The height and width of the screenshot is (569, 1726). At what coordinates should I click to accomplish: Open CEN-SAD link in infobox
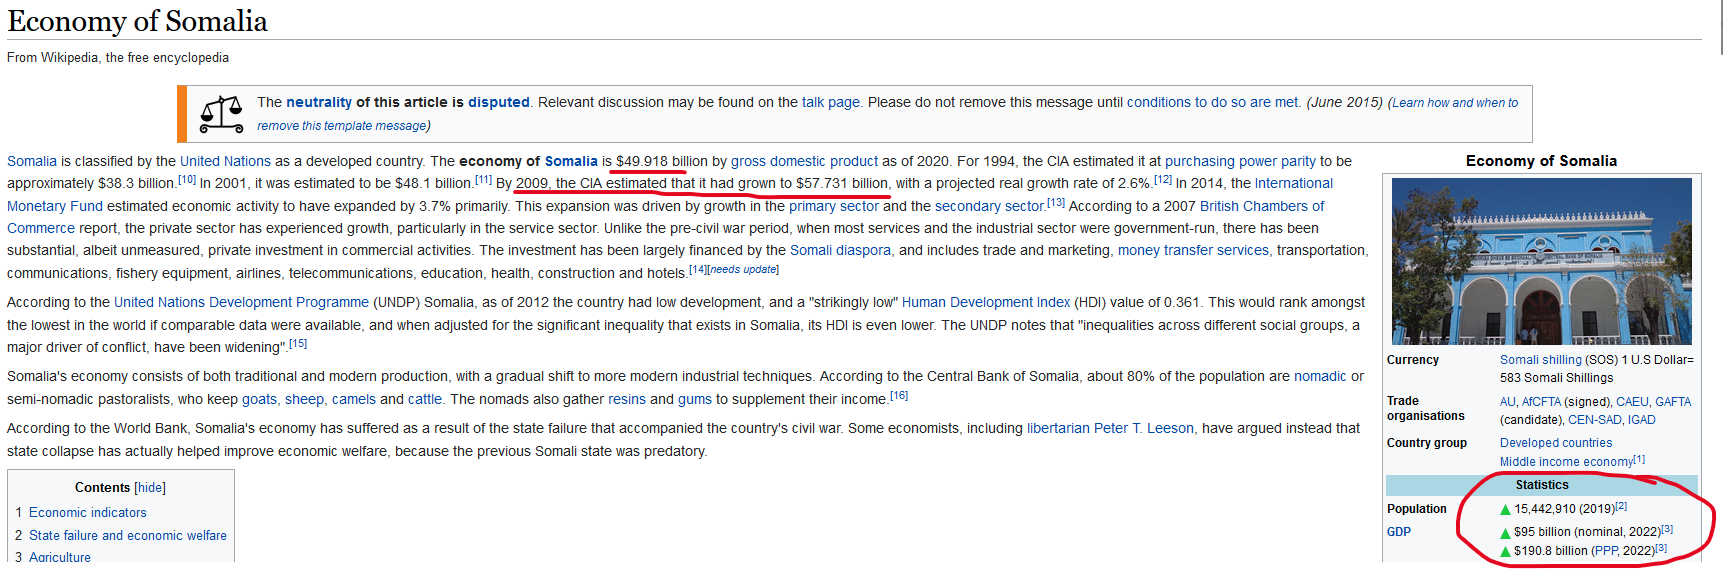pos(1594,420)
